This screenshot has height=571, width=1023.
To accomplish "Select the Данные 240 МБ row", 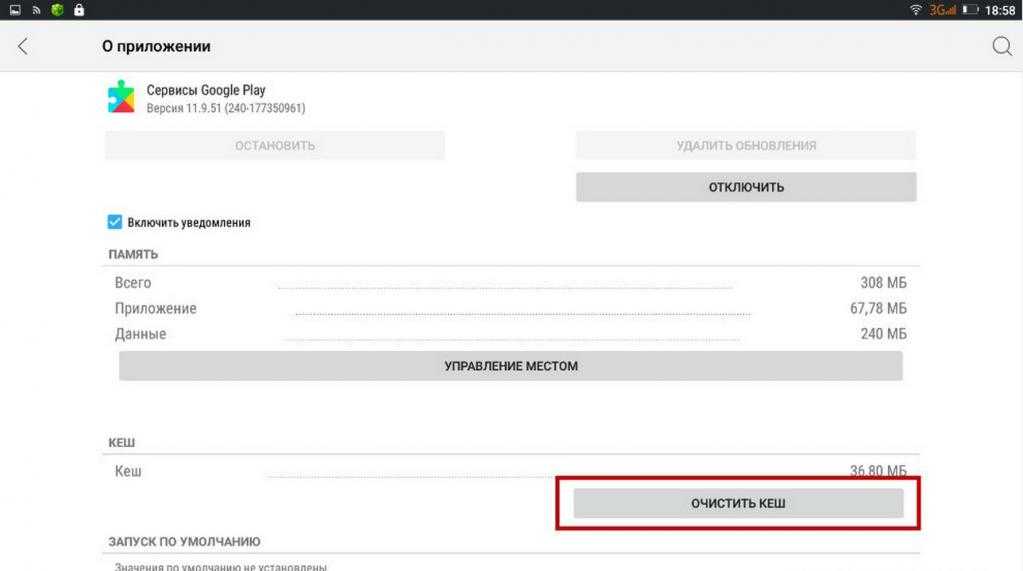I will point(510,334).
